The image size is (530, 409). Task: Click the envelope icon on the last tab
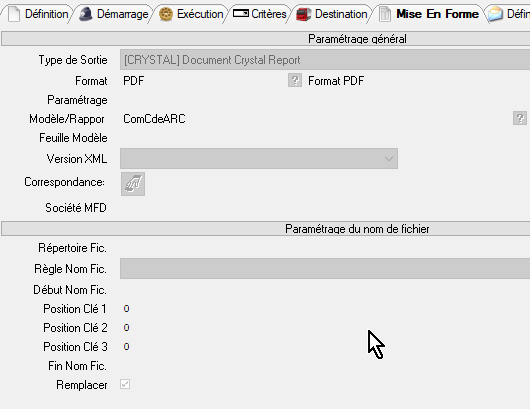[x=495, y=15]
